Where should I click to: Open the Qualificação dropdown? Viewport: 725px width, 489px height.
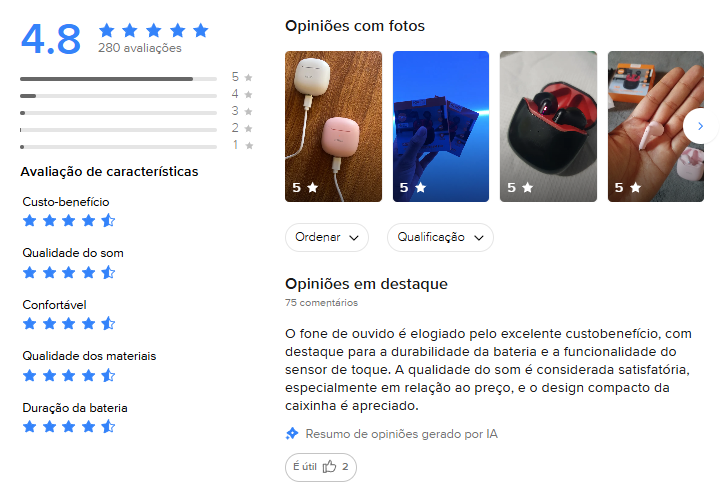point(440,238)
